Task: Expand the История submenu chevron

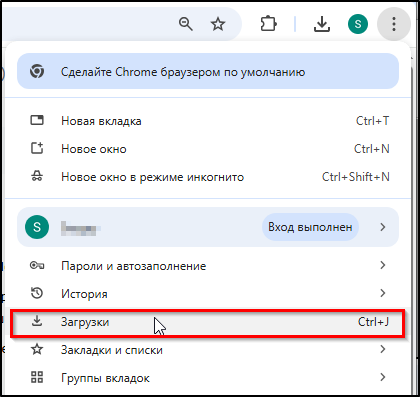Action: 383,293
